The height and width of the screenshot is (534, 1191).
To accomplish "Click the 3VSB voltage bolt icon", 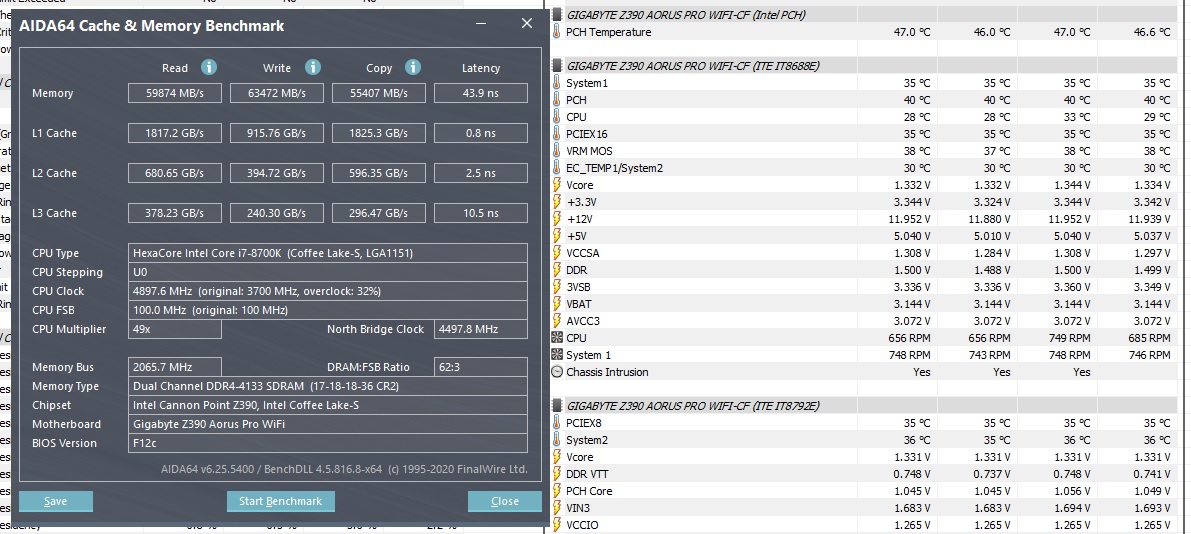I will [557, 287].
